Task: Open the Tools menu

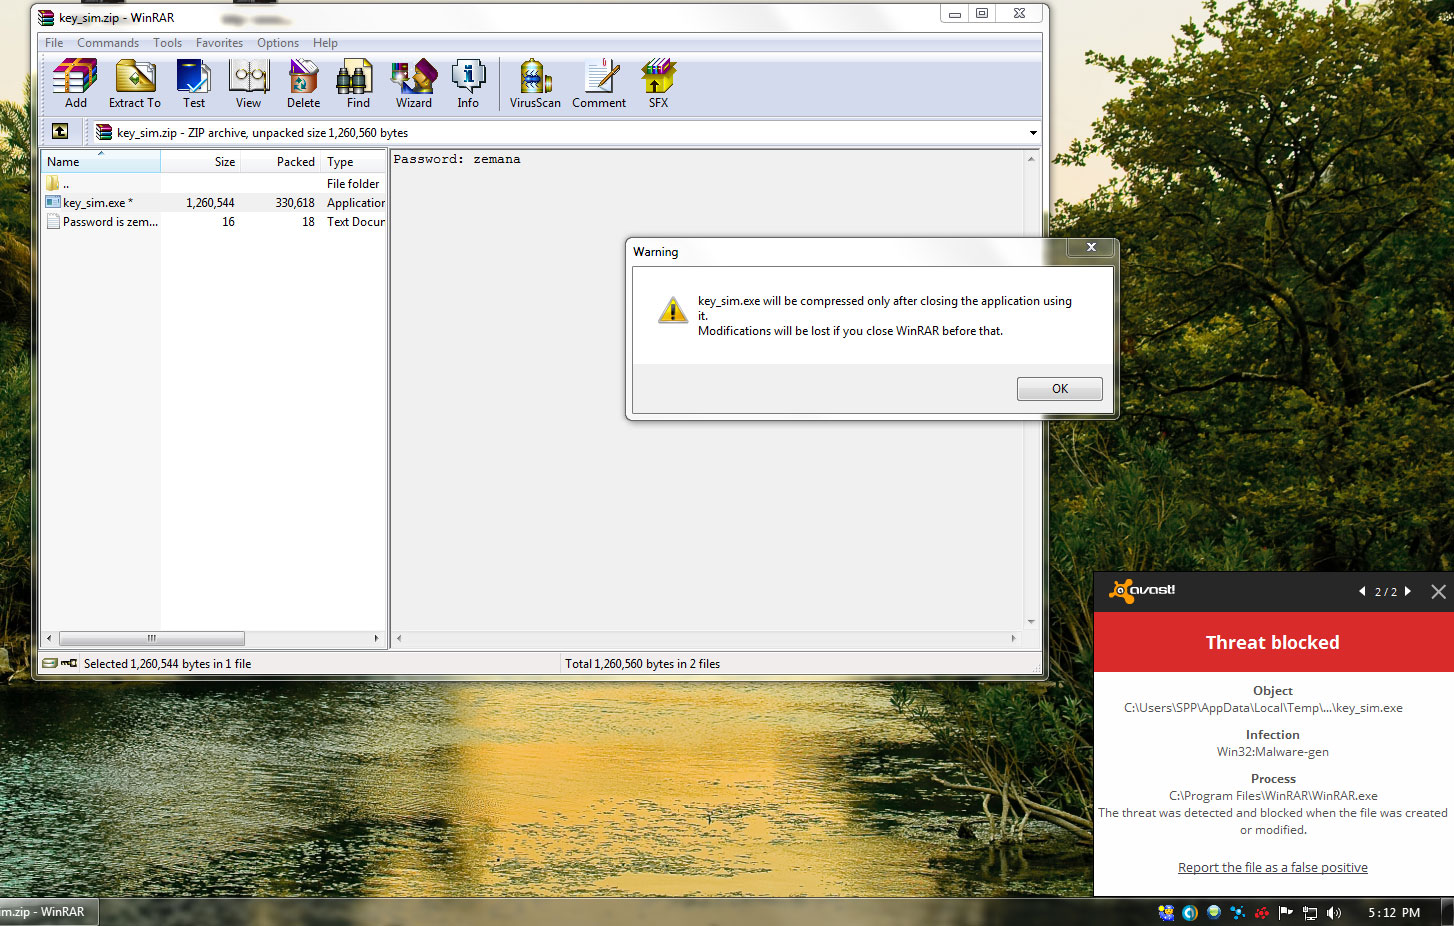Action: 167,43
